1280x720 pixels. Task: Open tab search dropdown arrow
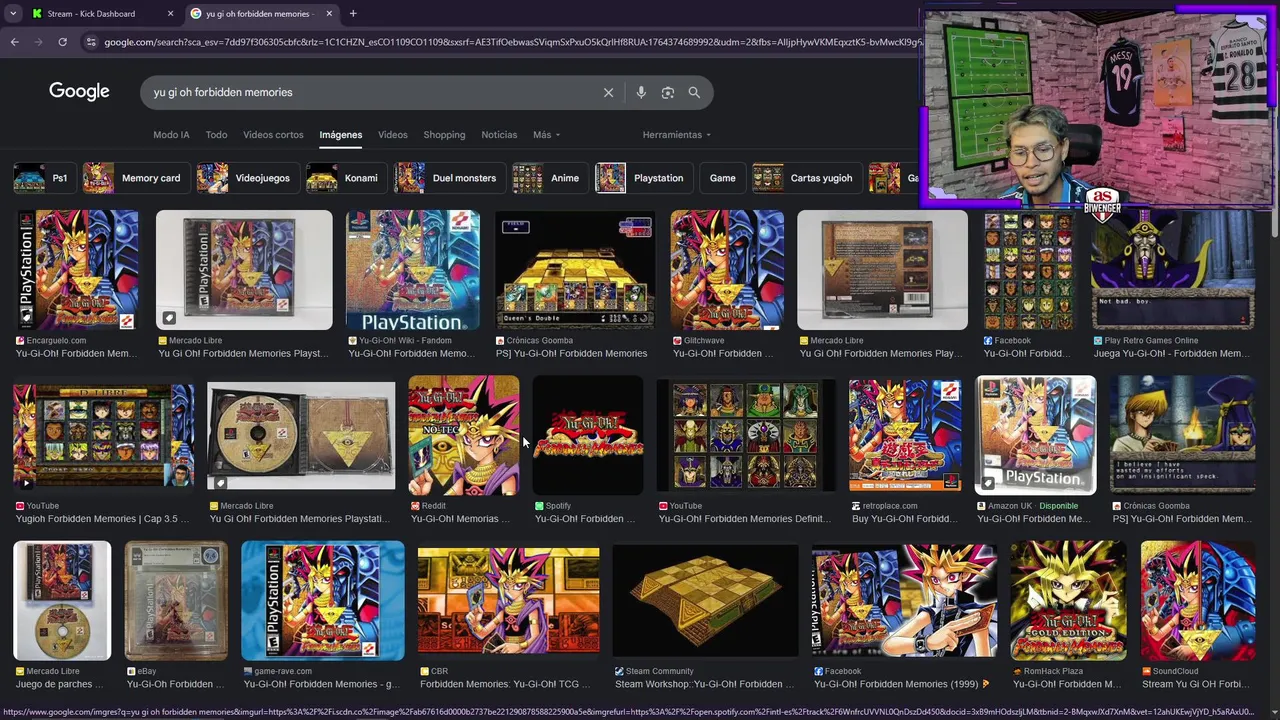click(x=13, y=14)
